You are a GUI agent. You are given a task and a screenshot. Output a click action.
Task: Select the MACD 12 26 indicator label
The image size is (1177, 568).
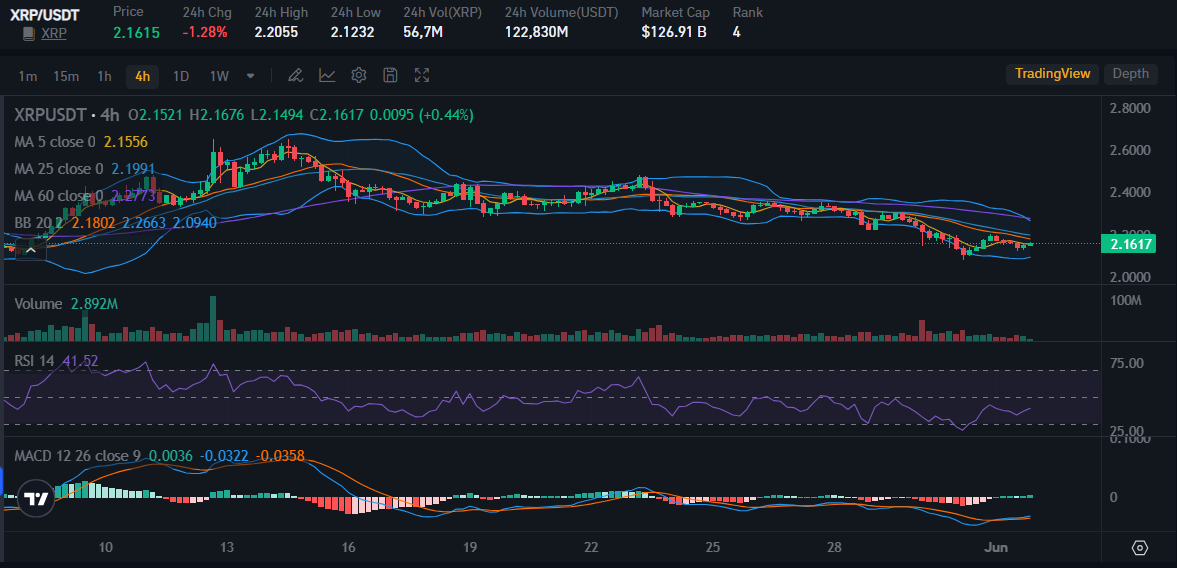[79, 455]
